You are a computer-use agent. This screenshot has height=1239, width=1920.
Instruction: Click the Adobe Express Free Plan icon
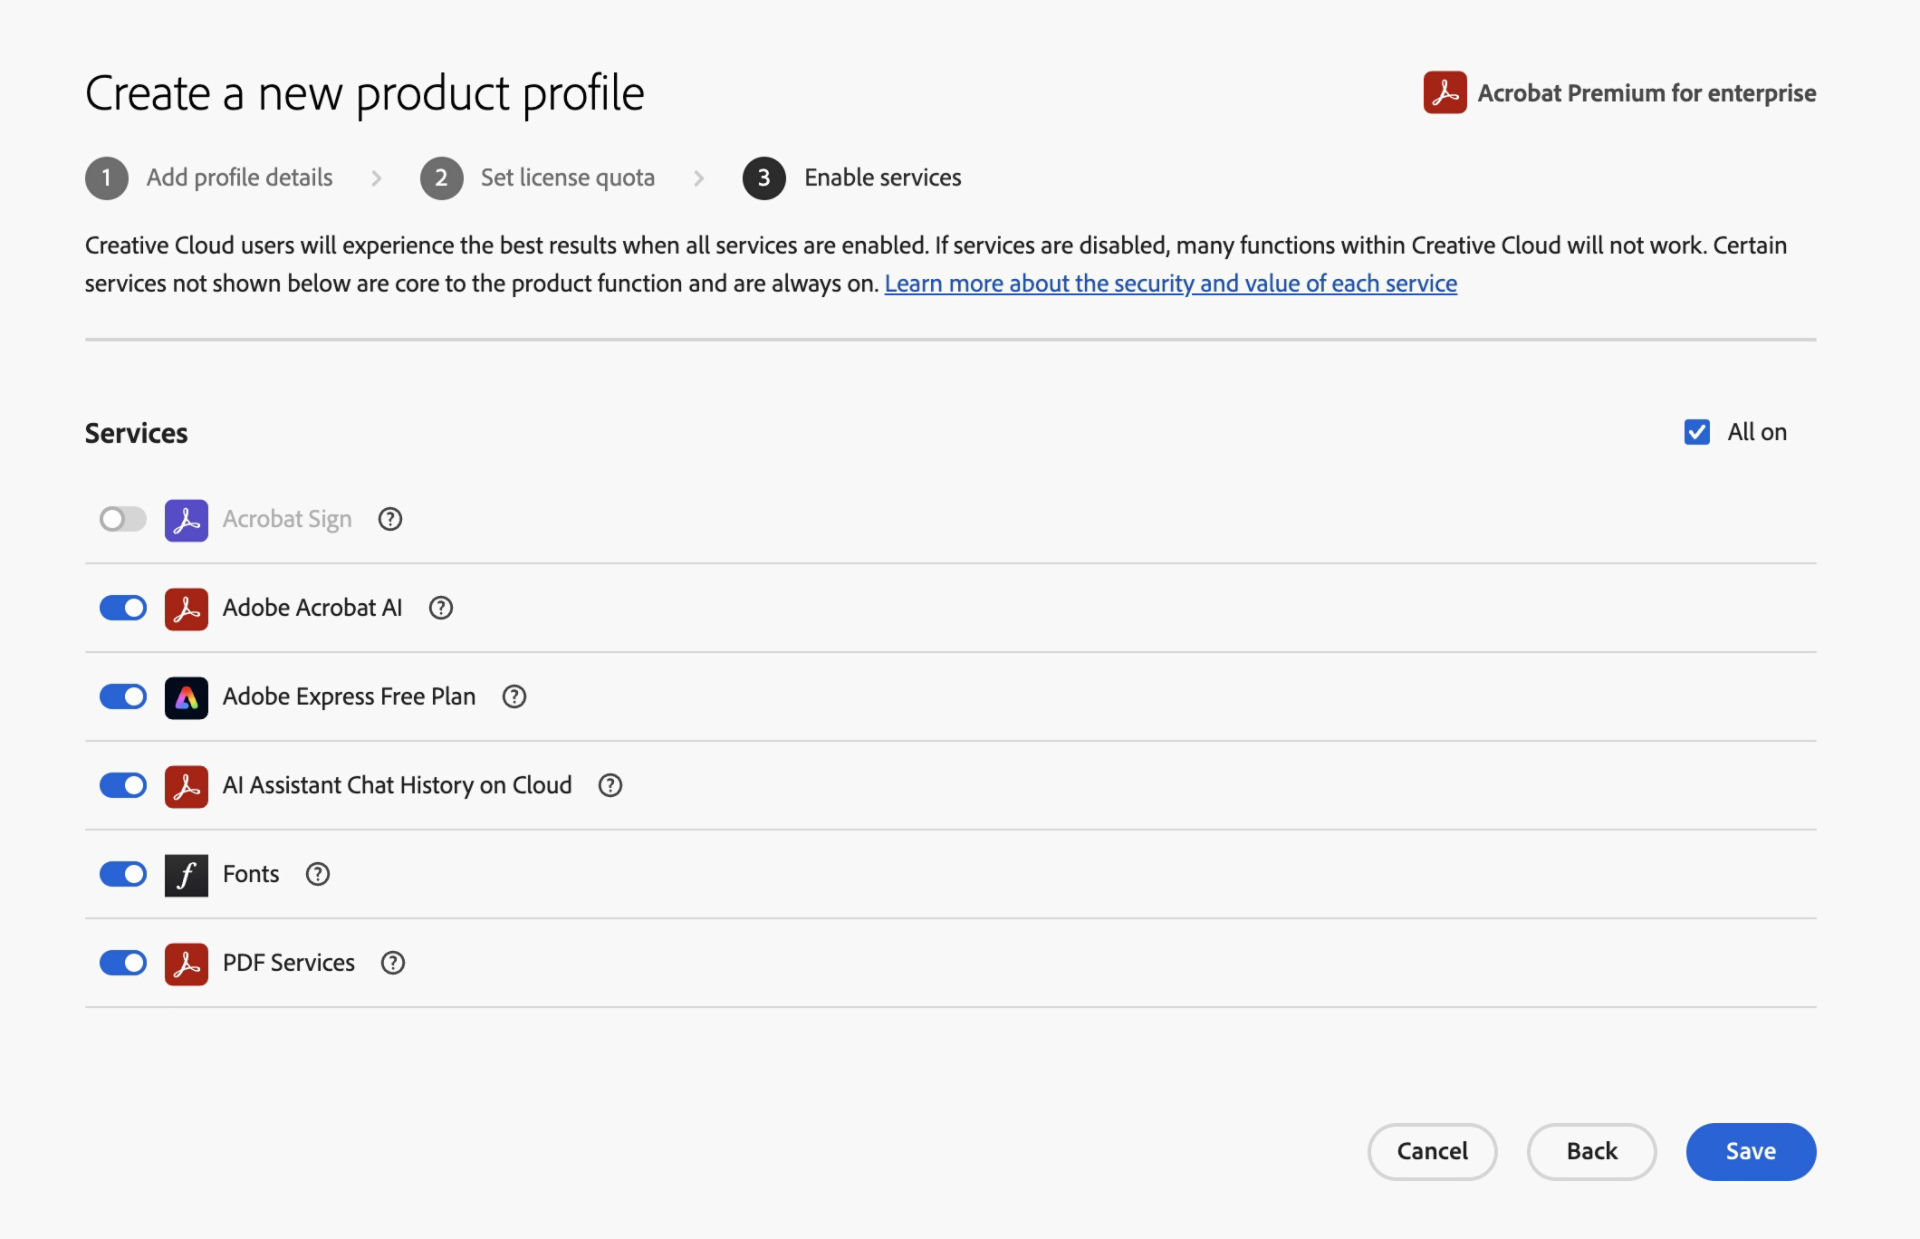(186, 698)
